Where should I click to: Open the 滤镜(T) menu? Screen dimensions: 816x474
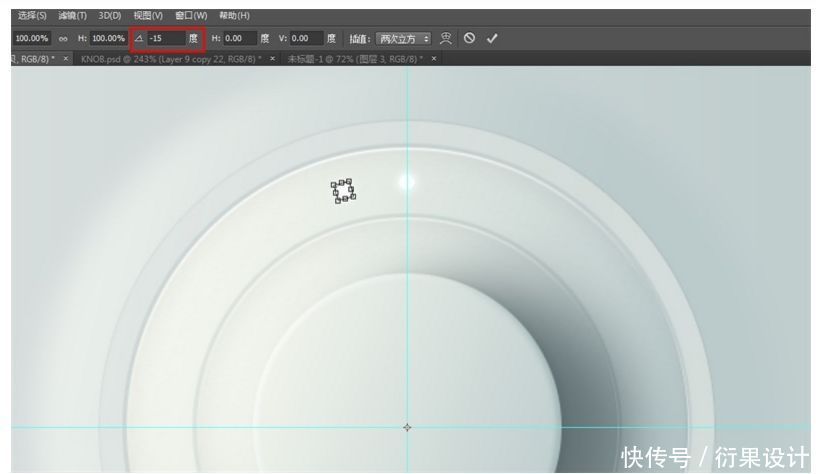coord(72,16)
